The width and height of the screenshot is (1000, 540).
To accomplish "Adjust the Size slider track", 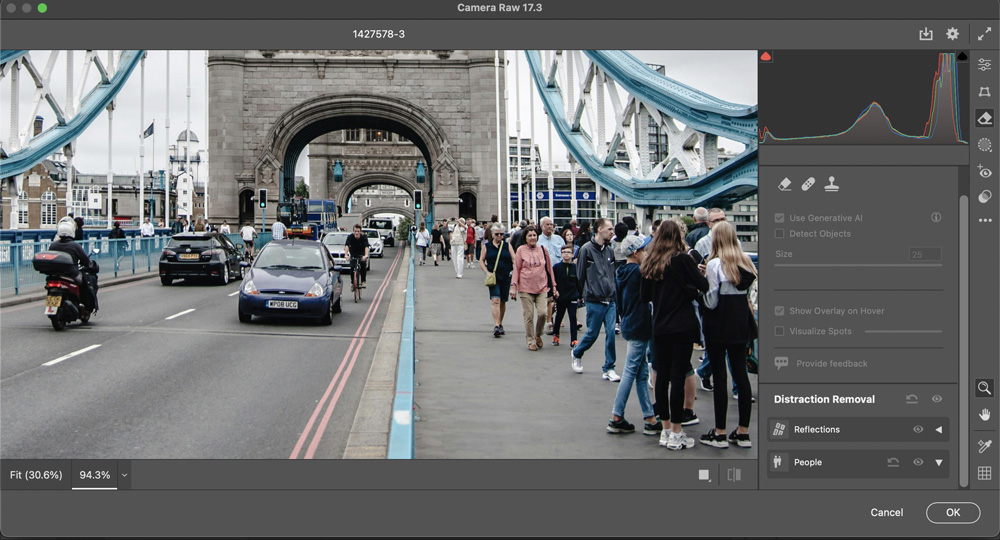I will [858, 265].
